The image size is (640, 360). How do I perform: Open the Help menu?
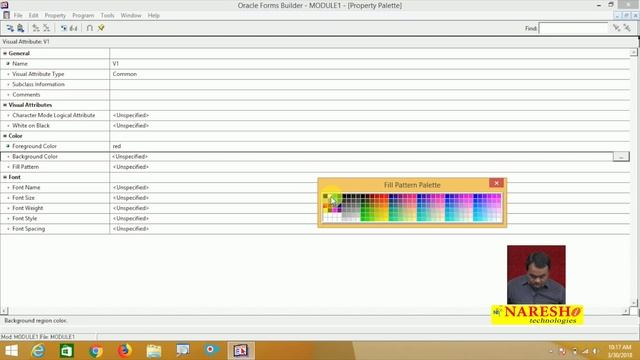point(153,16)
